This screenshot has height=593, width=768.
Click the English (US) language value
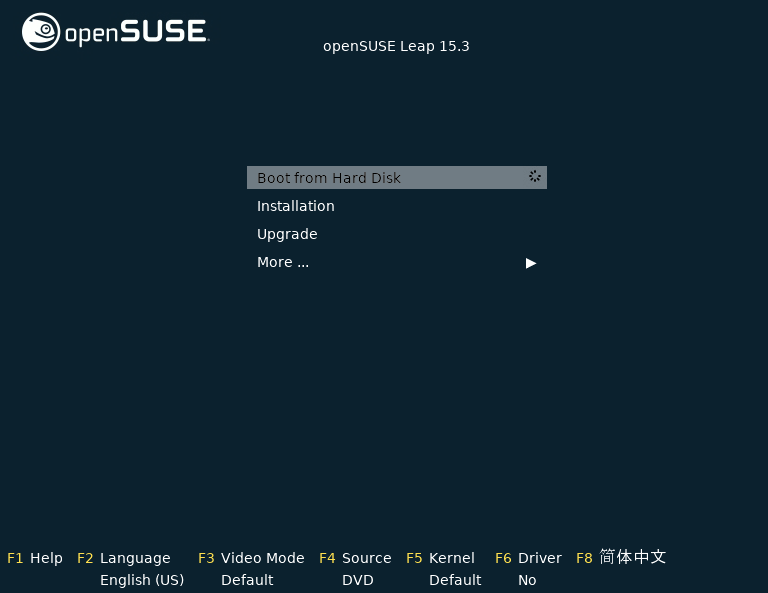point(142,580)
